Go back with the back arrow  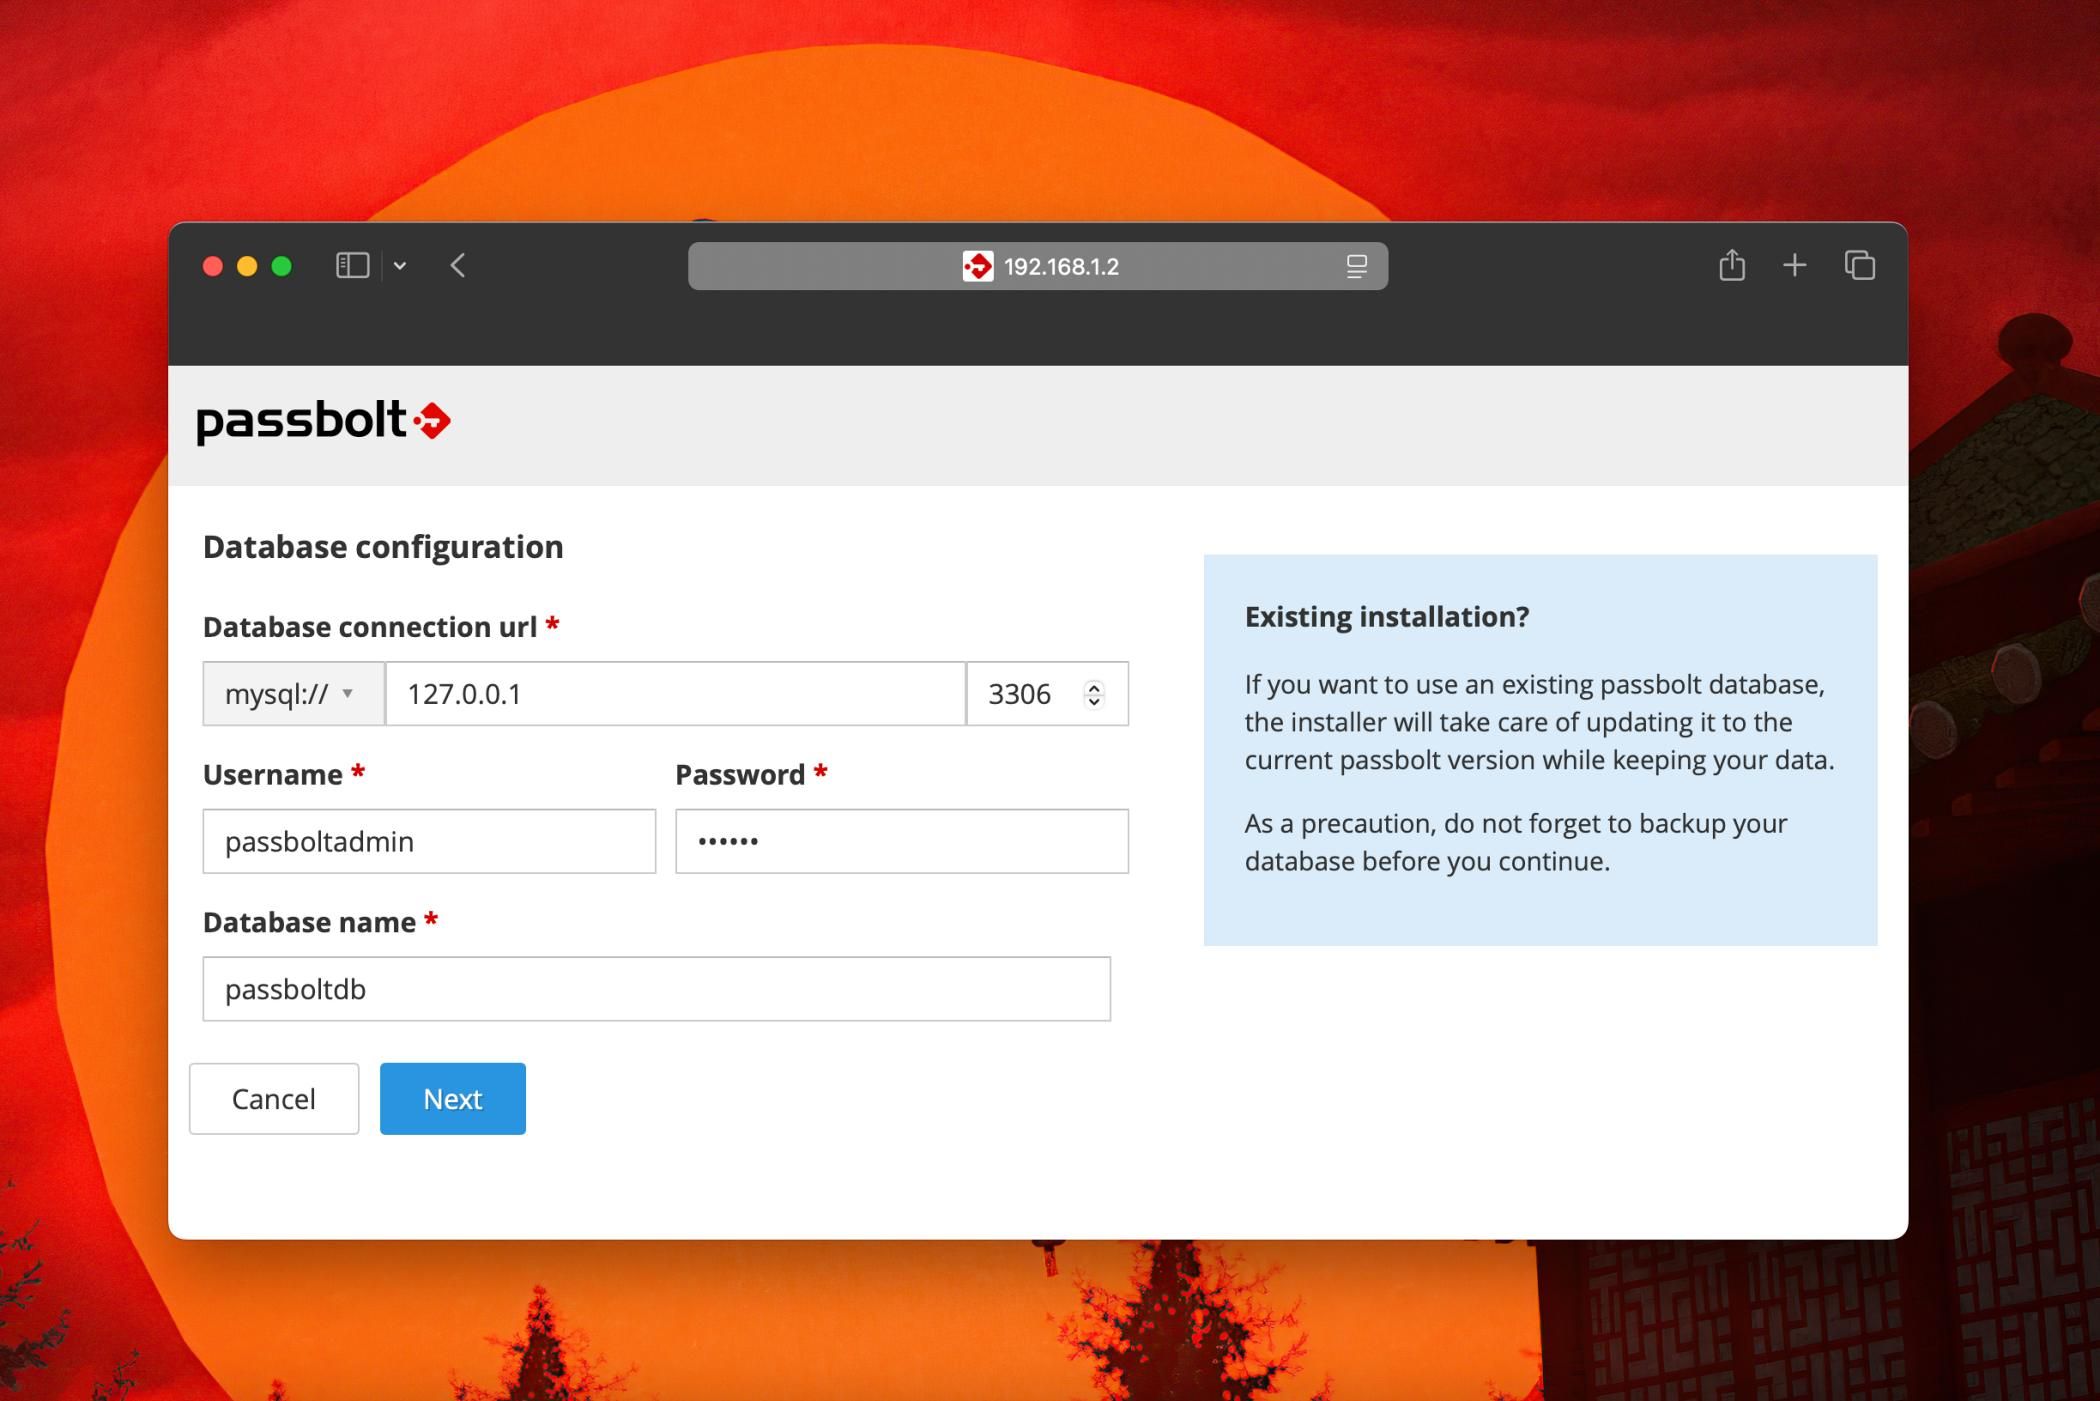coord(458,266)
